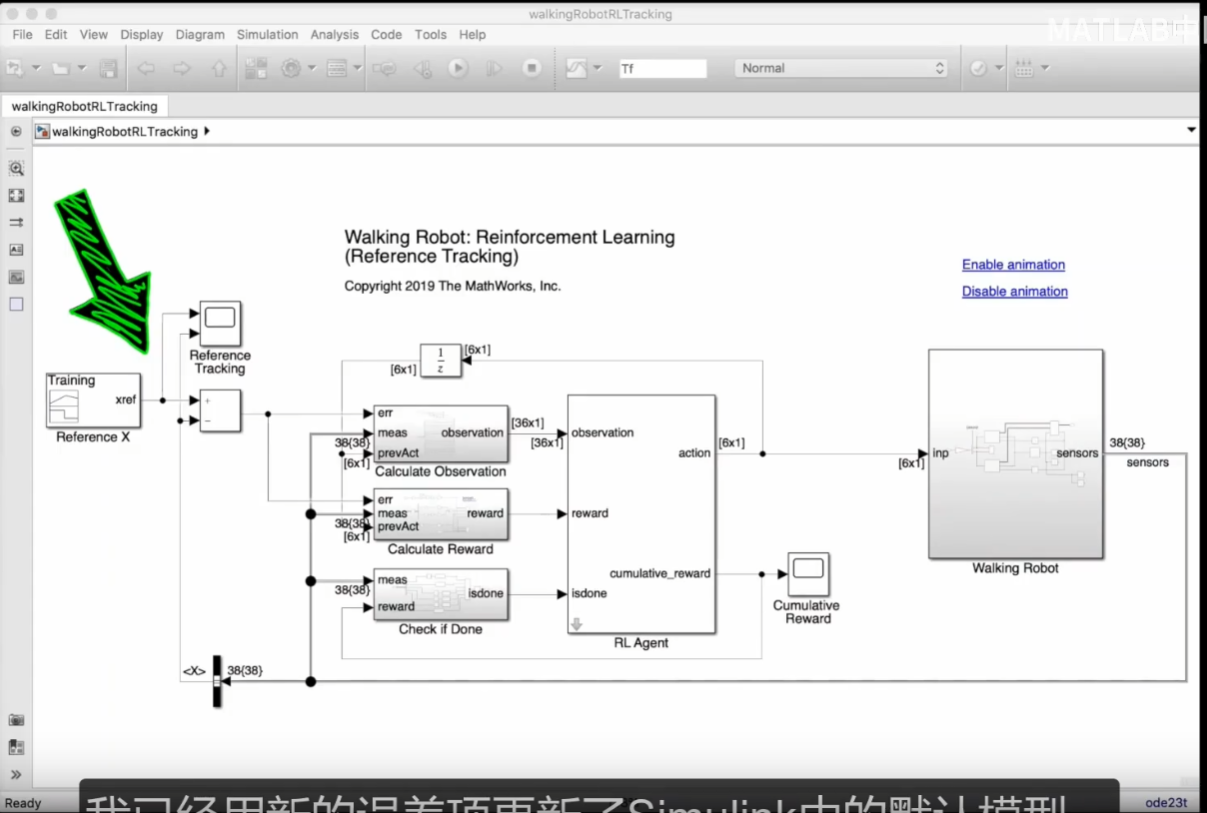The height and width of the screenshot is (813, 1207).
Task: Click the Step Forward simulation icon
Action: 494,68
